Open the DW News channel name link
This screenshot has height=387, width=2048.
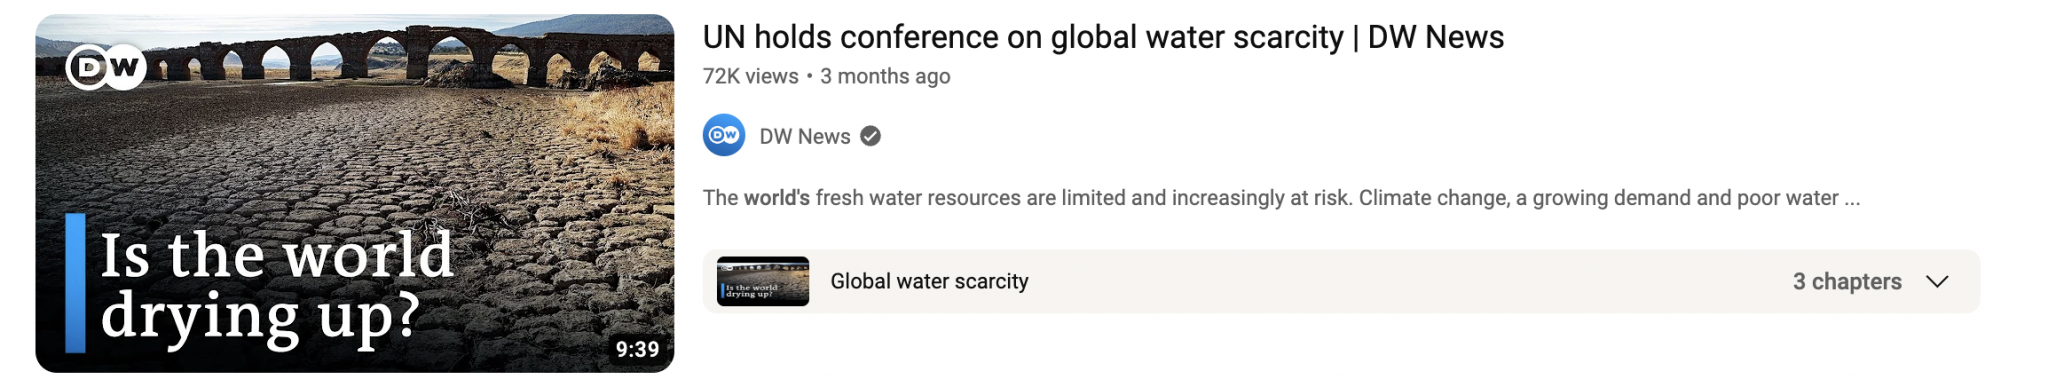click(x=805, y=136)
